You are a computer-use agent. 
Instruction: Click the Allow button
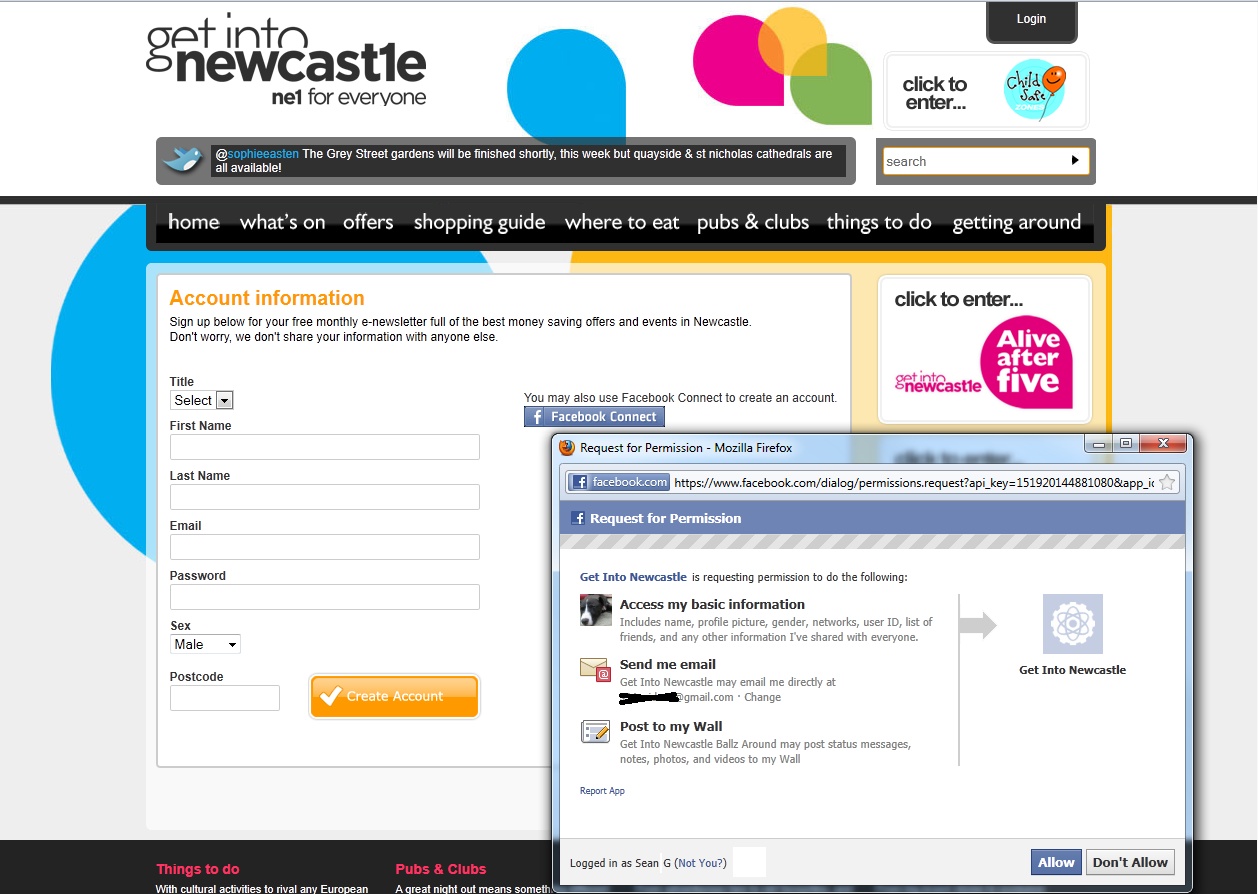(x=1056, y=862)
